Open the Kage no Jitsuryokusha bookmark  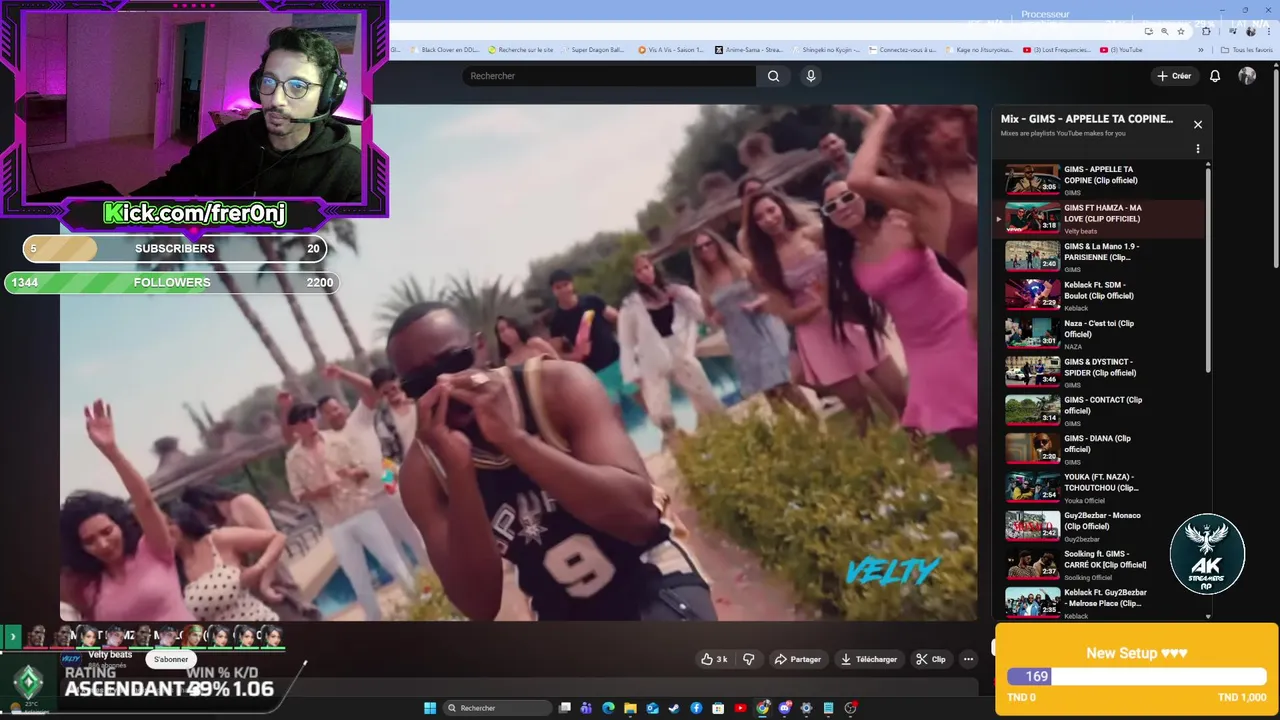(x=979, y=50)
